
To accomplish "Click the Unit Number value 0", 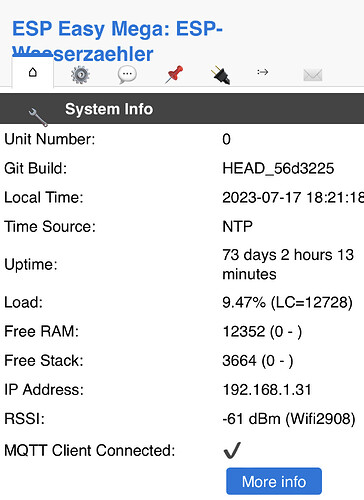I will [x=226, y=139].
